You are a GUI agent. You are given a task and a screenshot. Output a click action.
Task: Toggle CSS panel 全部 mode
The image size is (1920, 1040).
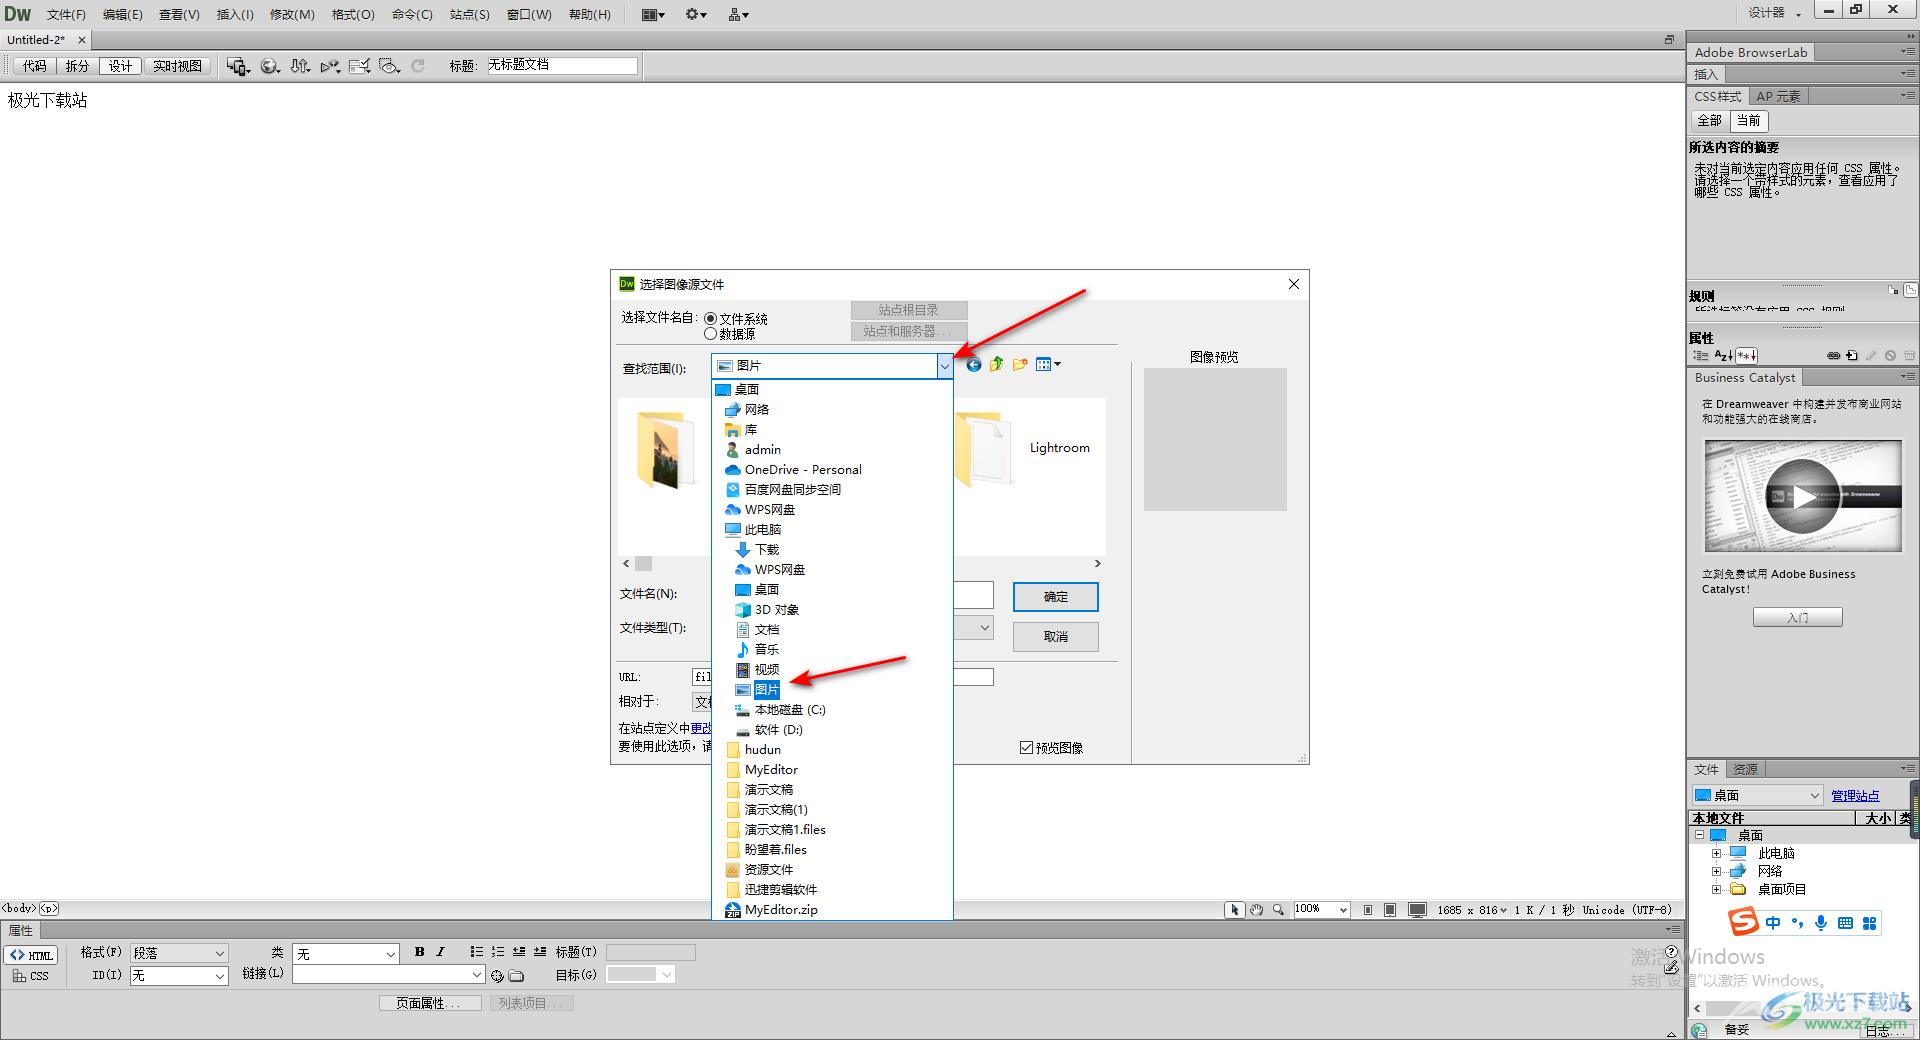(1709, 121)
